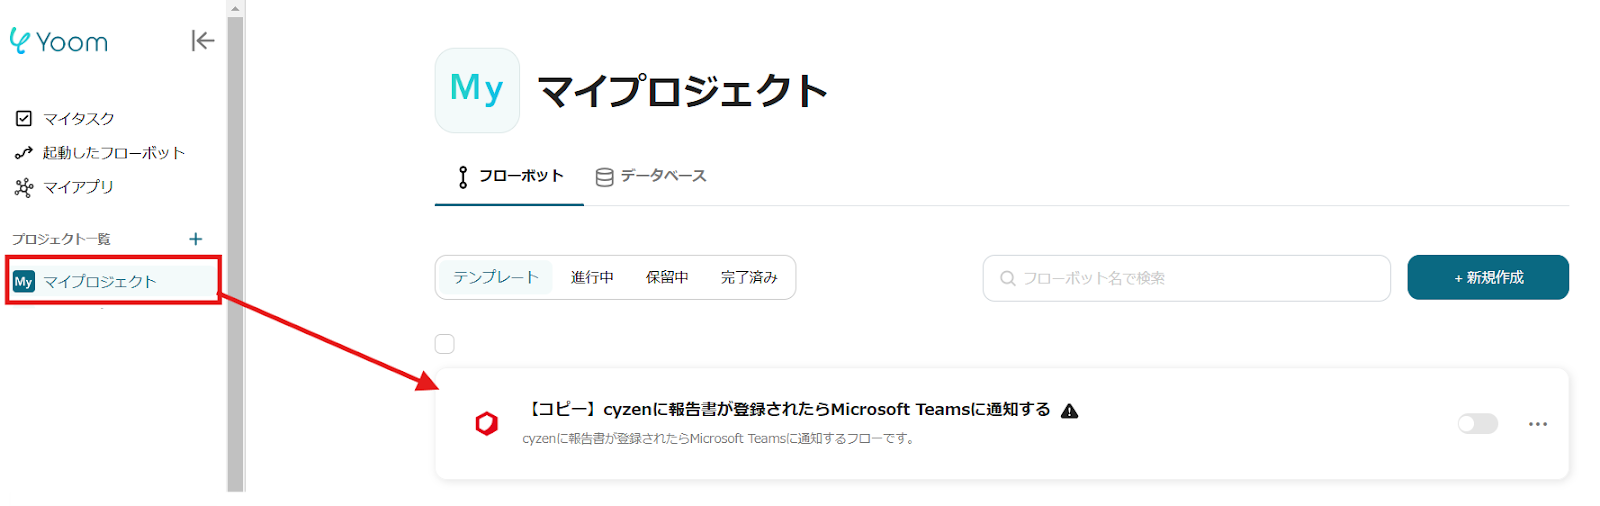Click the search magnifier icon
The width and height of the screenshot is (1600, 506).
point(1008,278)
